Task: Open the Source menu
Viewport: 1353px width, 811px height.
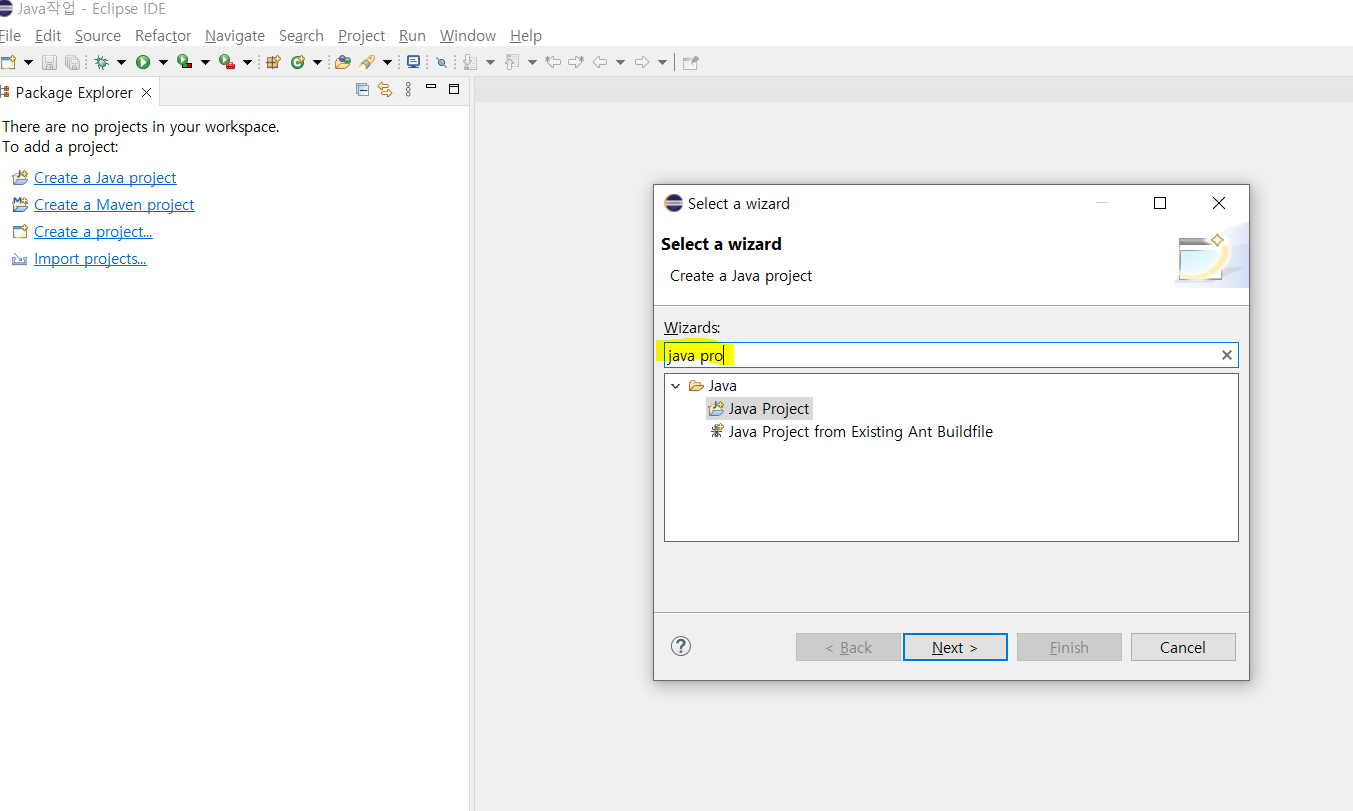Action: tap(98, 36)
